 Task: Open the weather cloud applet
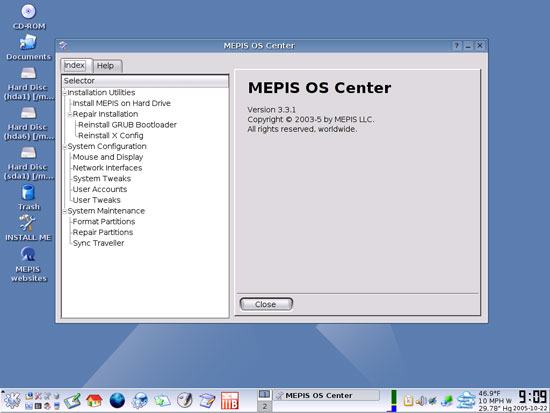pyautogui.click(x=466, y=401)
